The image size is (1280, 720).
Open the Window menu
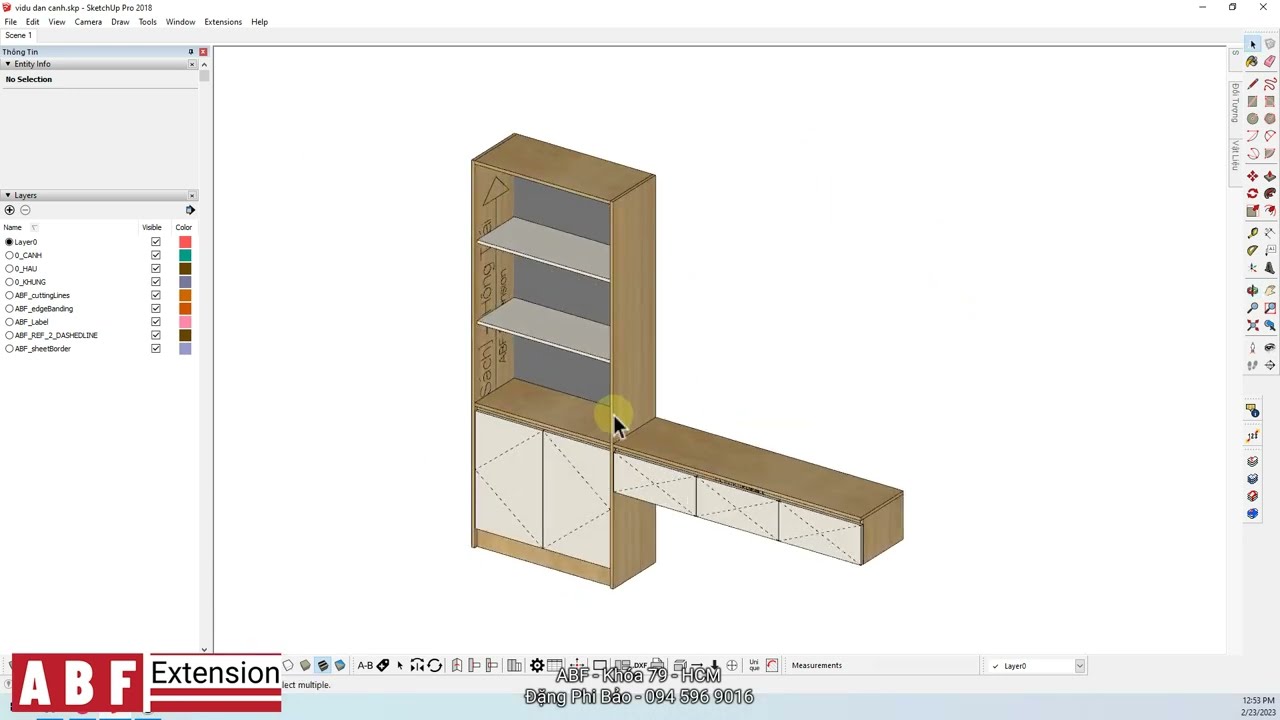(x=180, y=22)
